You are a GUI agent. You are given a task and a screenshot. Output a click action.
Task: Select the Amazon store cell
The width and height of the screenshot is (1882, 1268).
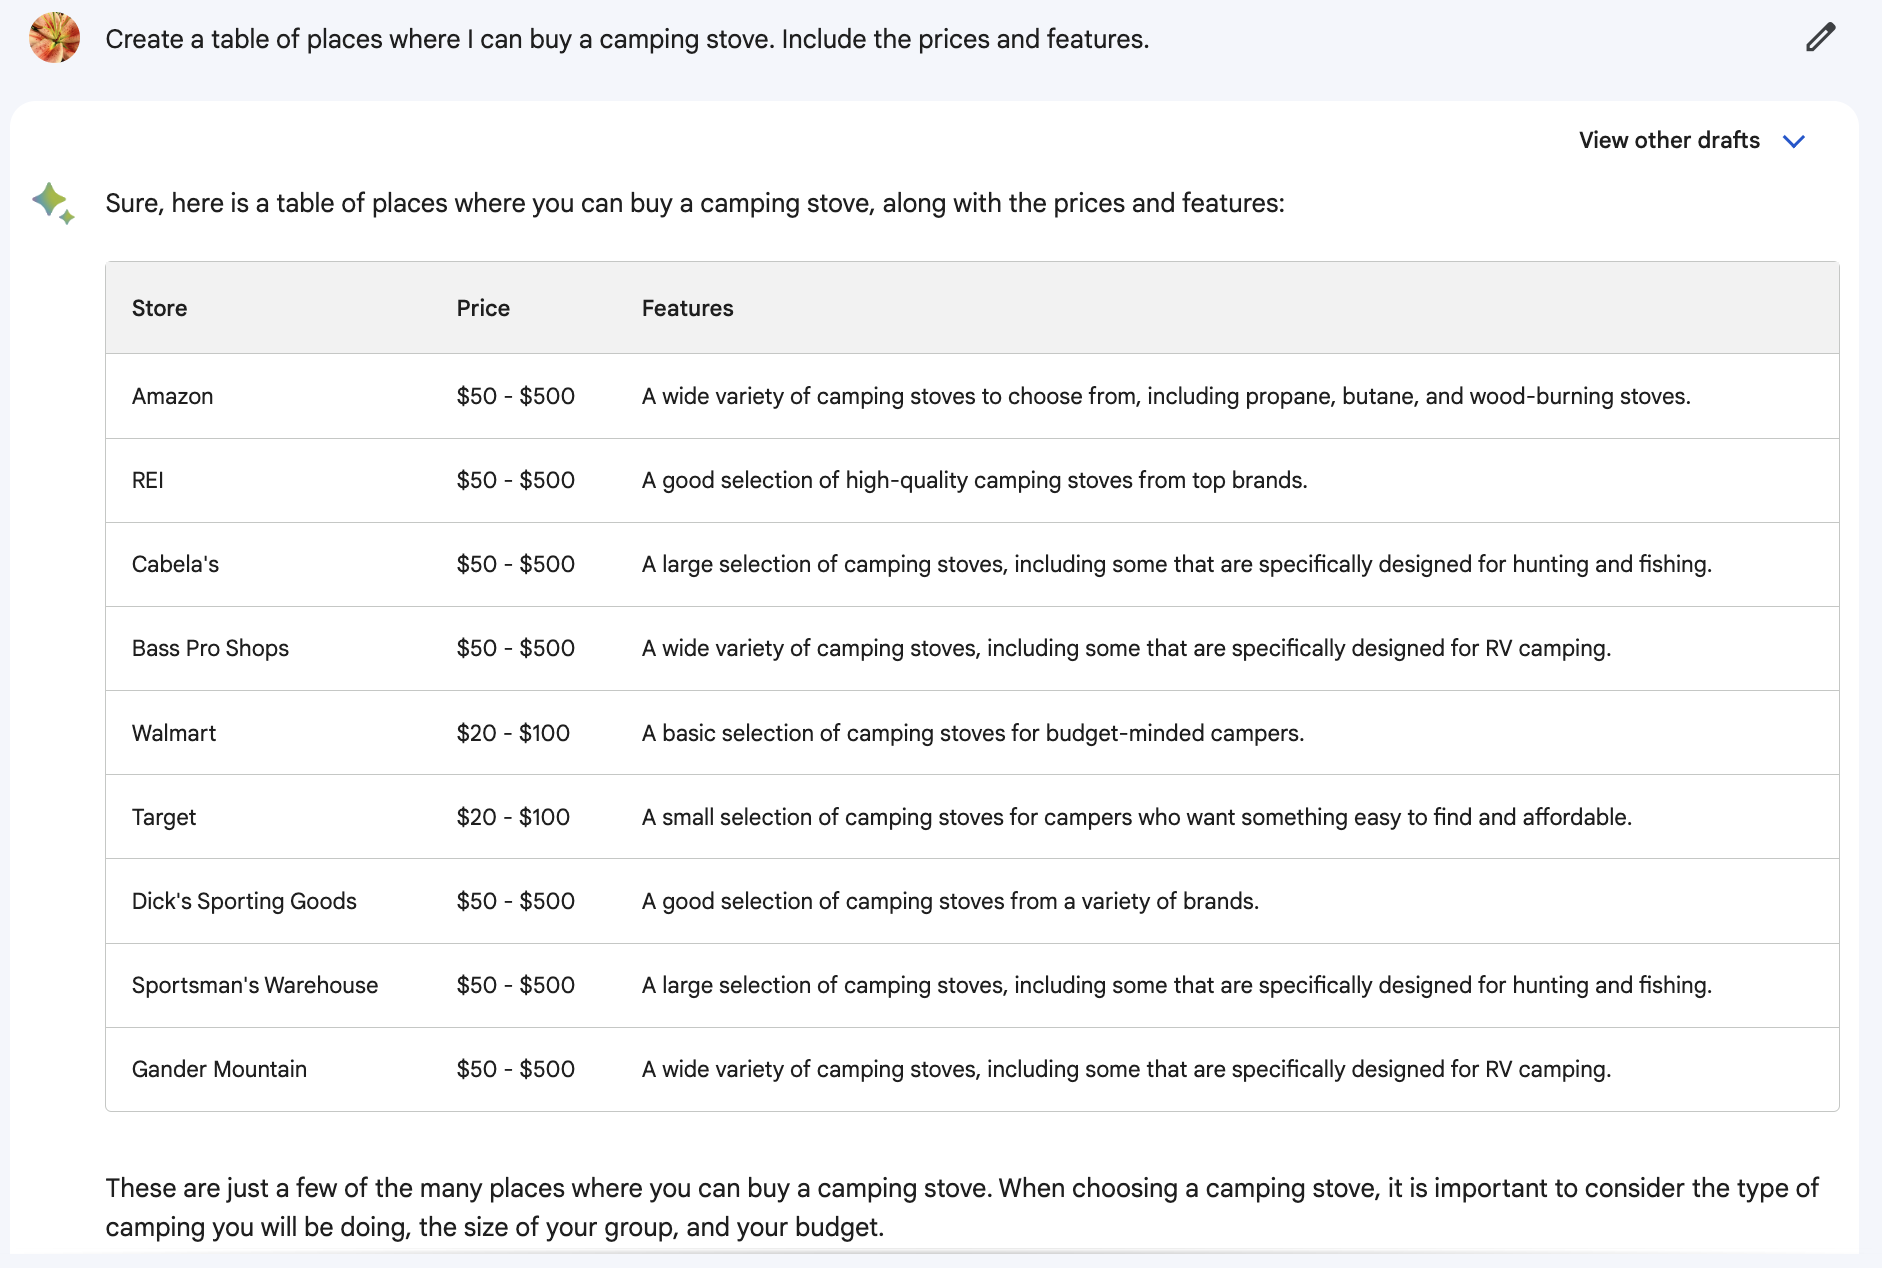pos(172,396)
